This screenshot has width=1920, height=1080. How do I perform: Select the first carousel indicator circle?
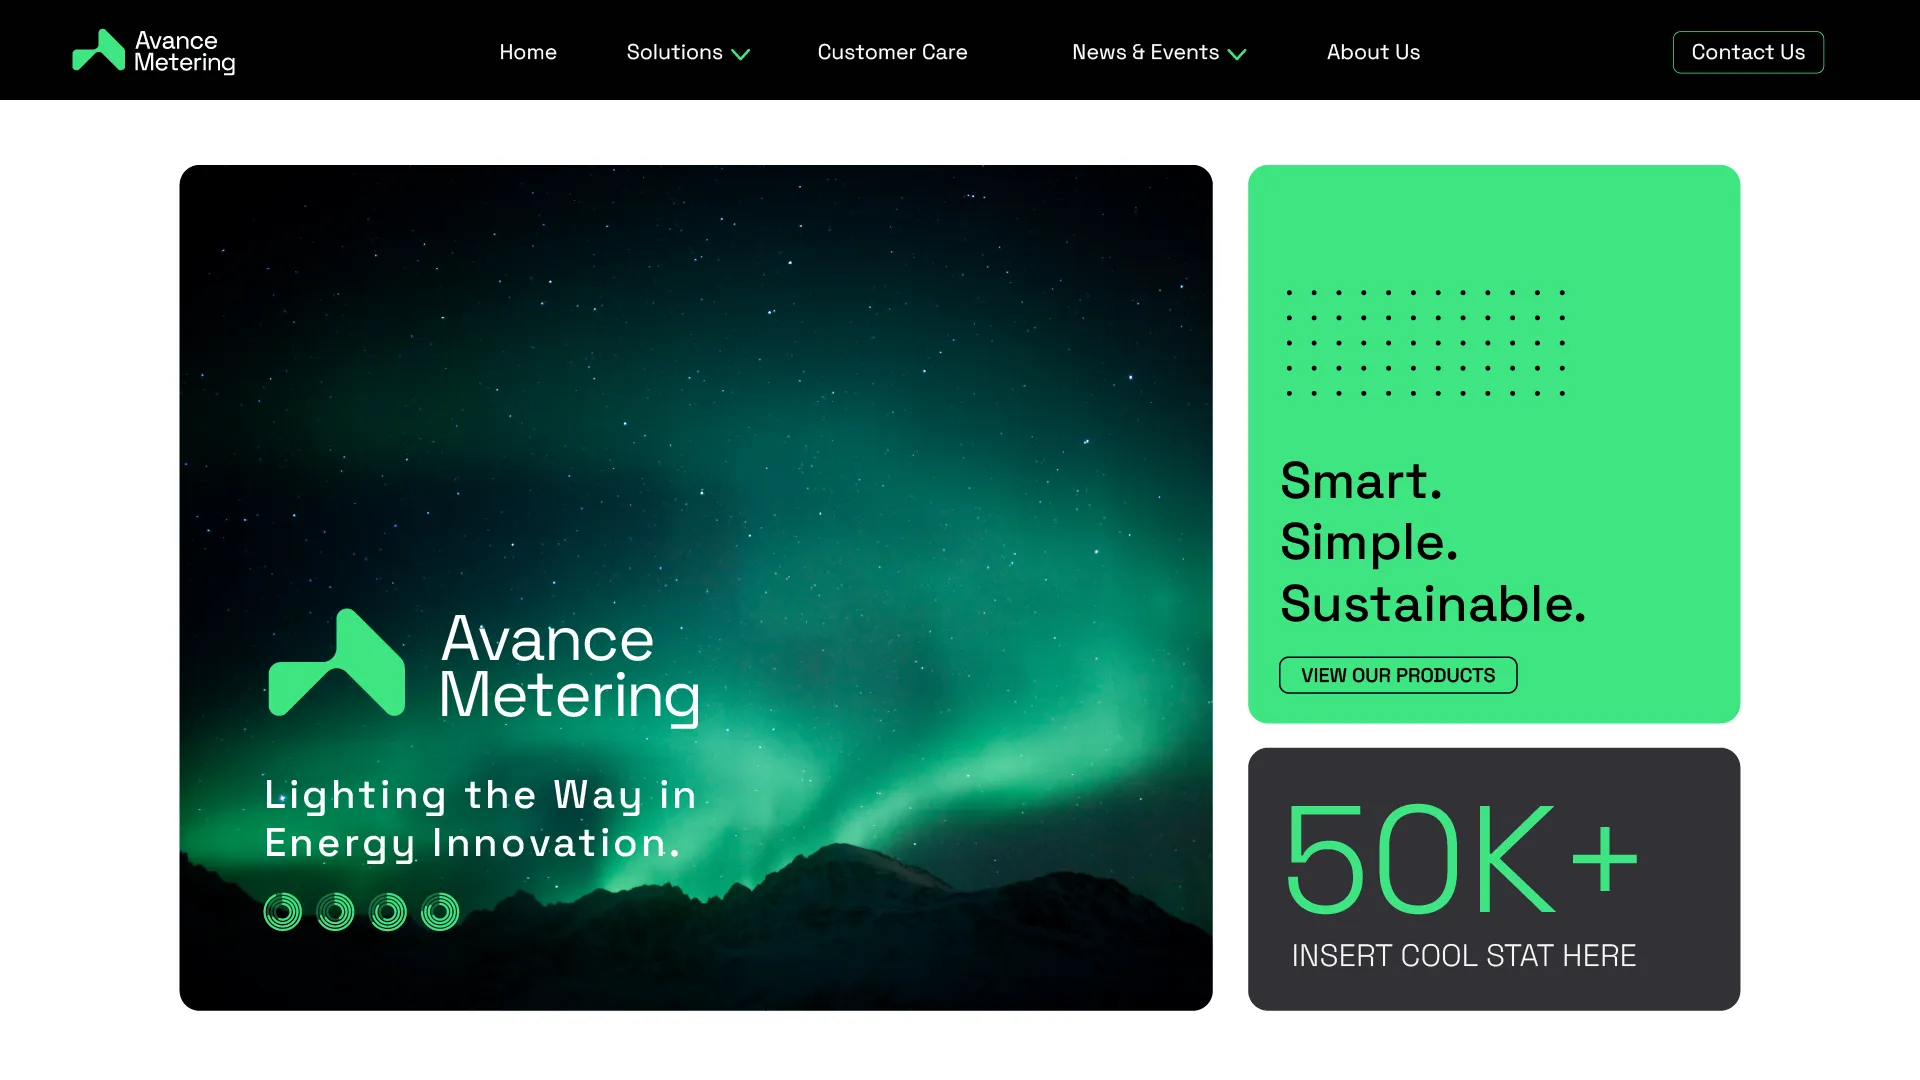[283, 912]
